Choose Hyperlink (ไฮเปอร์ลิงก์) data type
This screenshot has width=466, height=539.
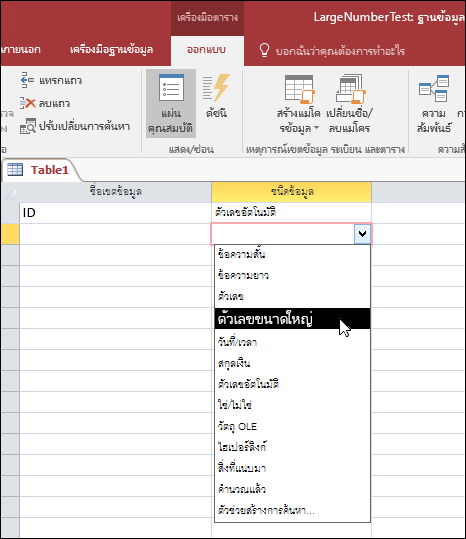(292, 447)
